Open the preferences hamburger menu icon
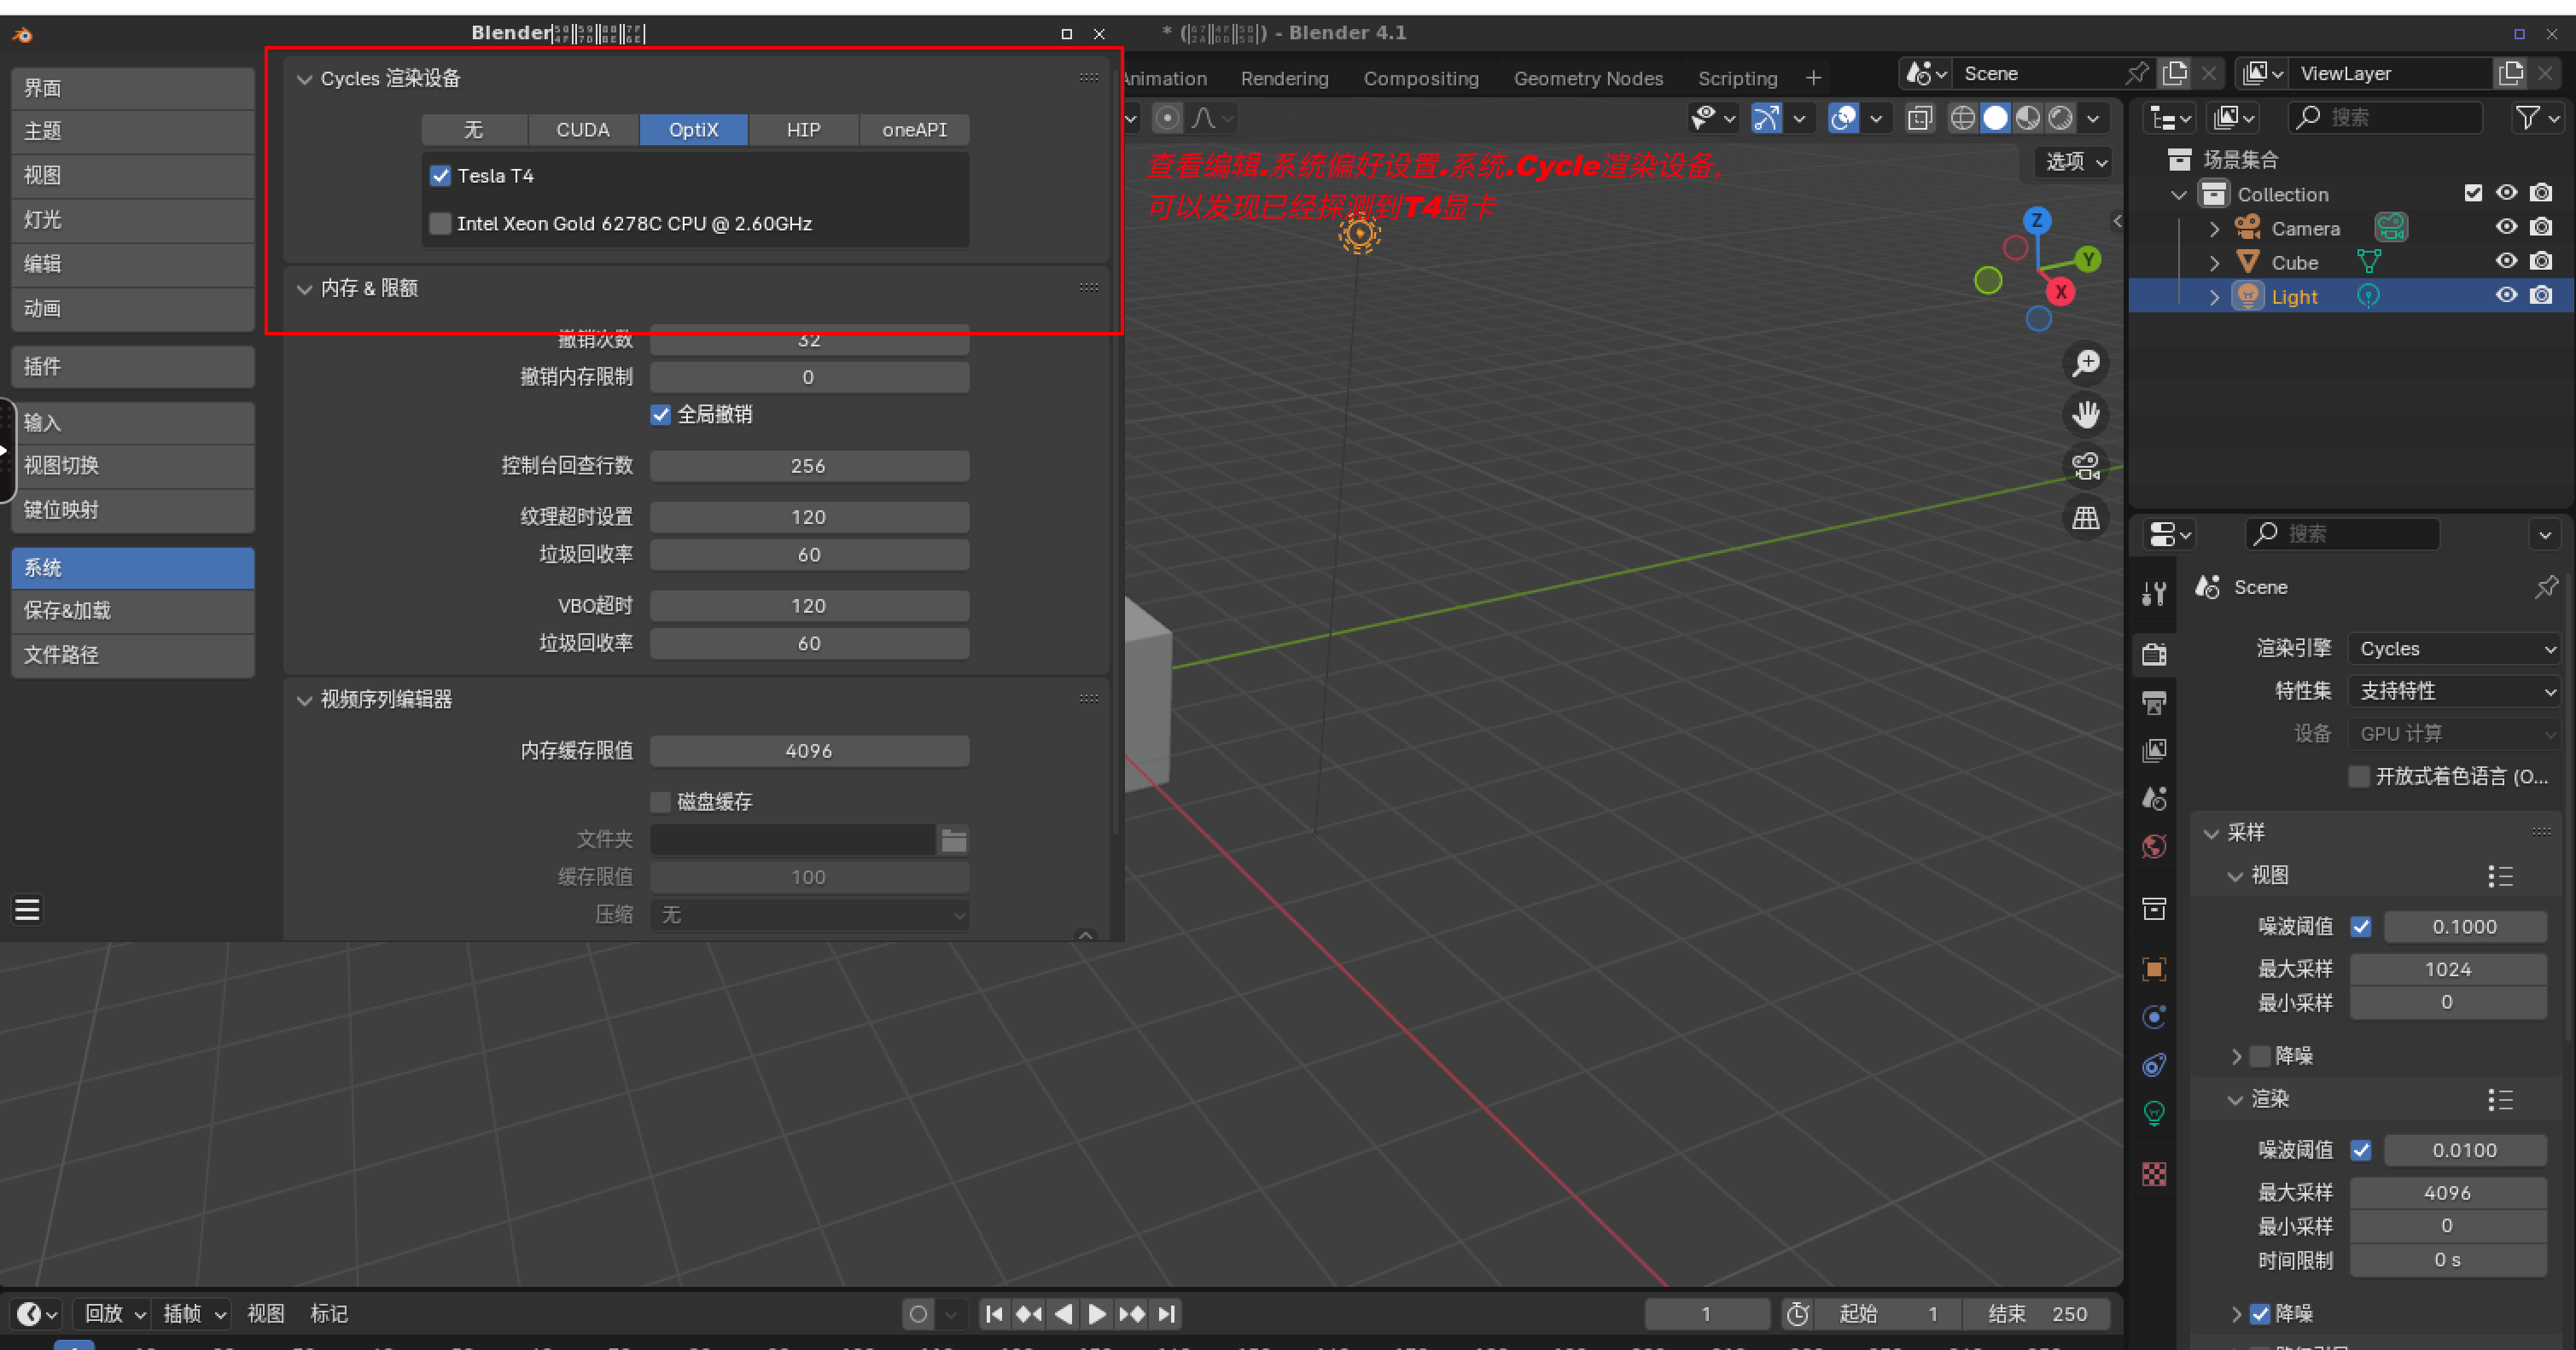The image size is (2576, 1350). click(27, 909)
